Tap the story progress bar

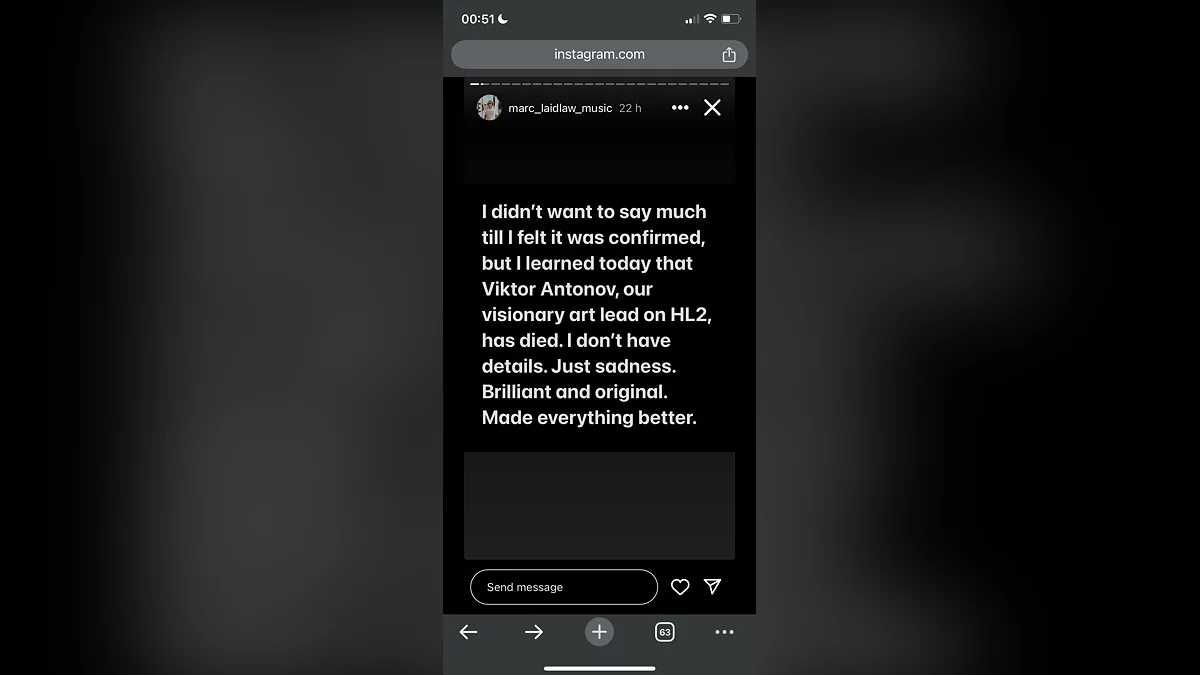tap(599, 84)
